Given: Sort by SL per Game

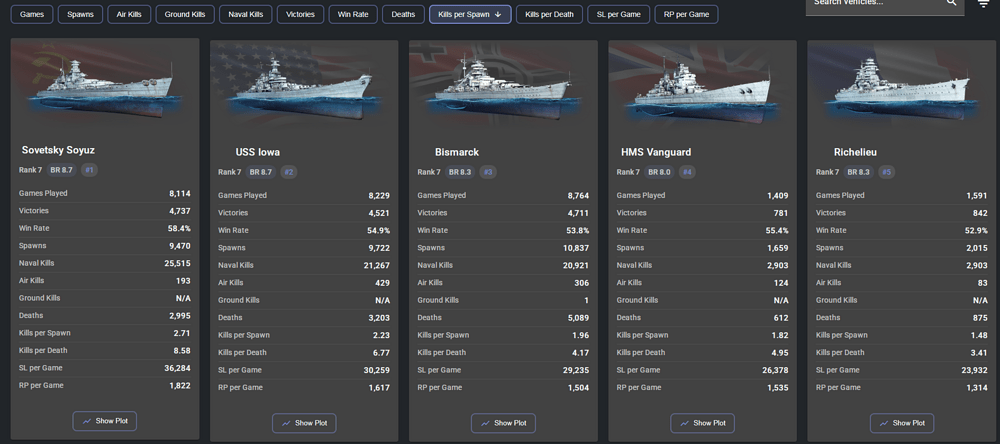Looking at the screenshot, I should click(x=619, y=14).
